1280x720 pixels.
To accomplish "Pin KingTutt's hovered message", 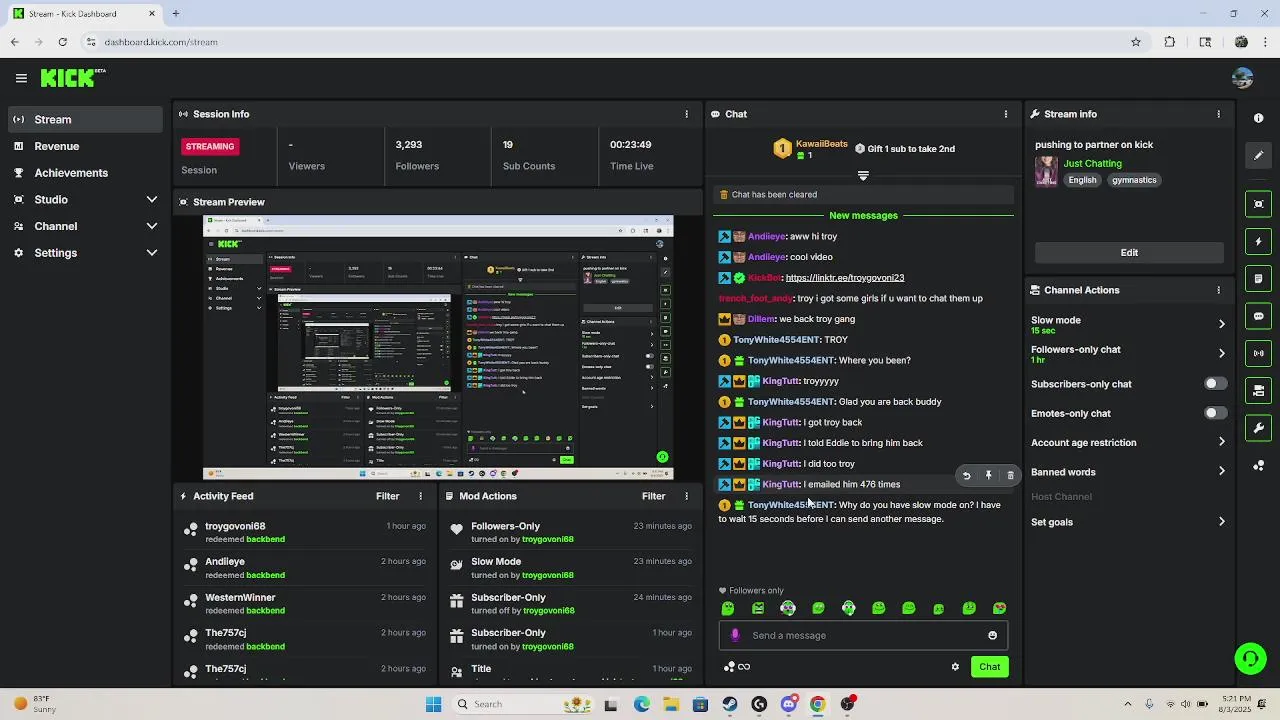I will click(x=988, y=476).
